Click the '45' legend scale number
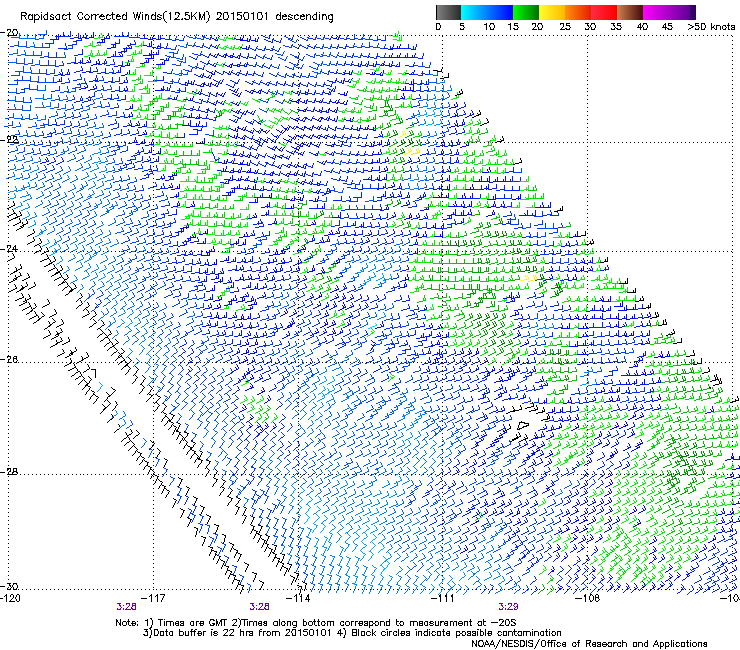The image size is (740, 650). pos(667,27)
